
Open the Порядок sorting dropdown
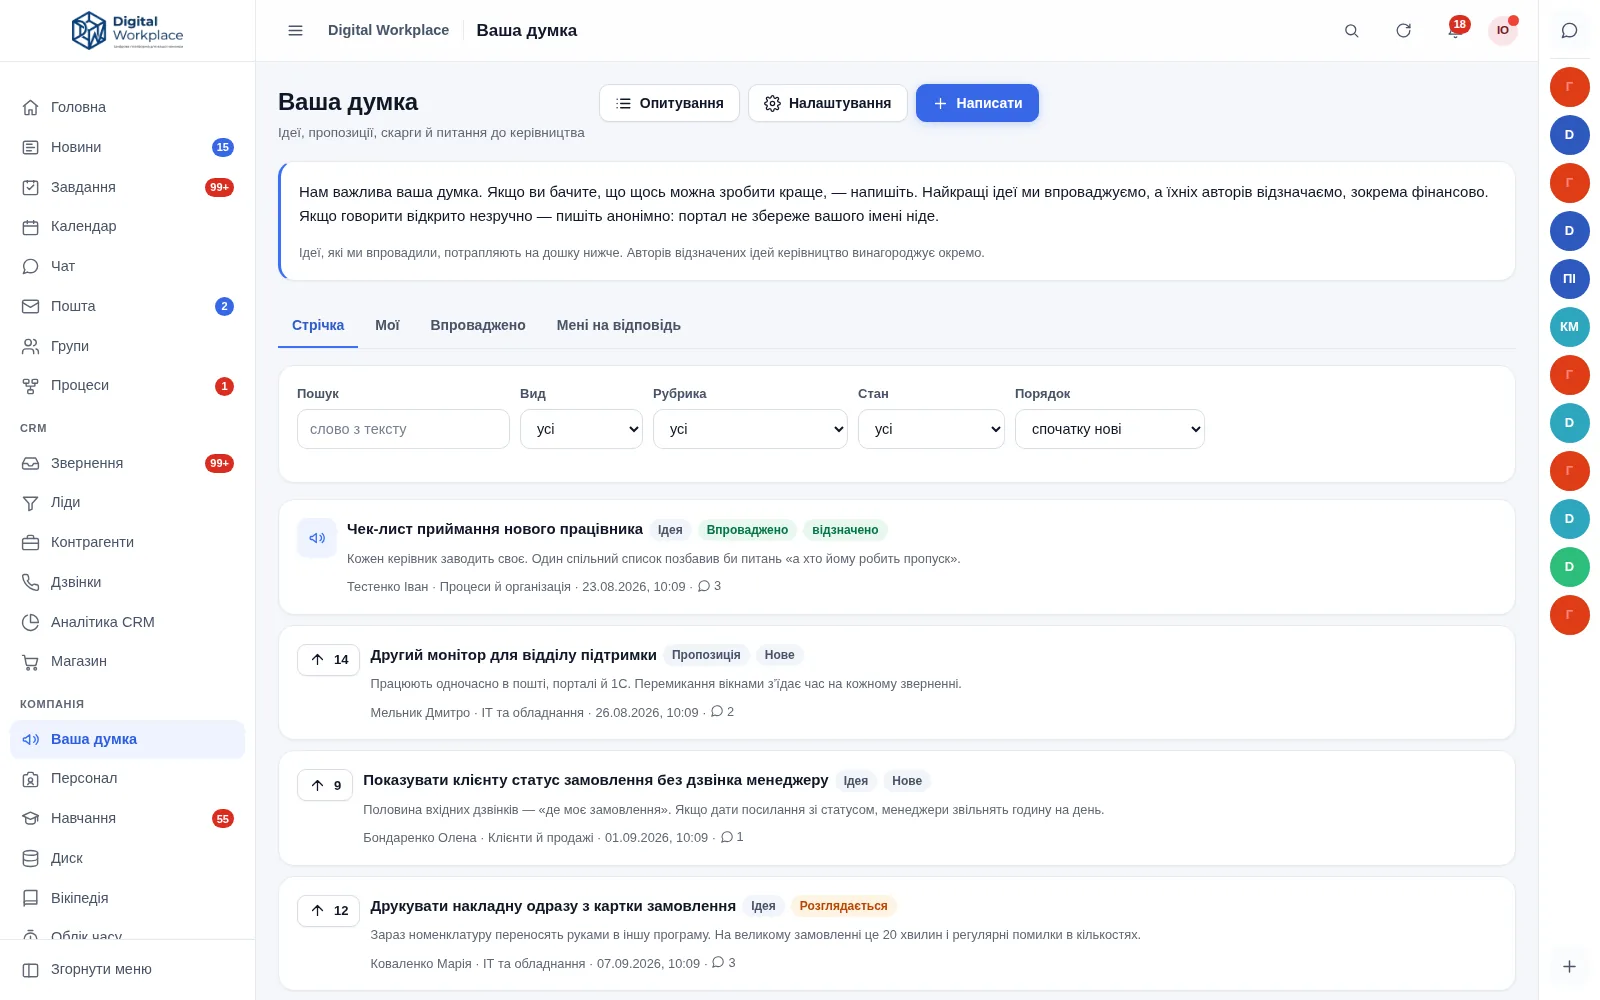point(1110,429)
